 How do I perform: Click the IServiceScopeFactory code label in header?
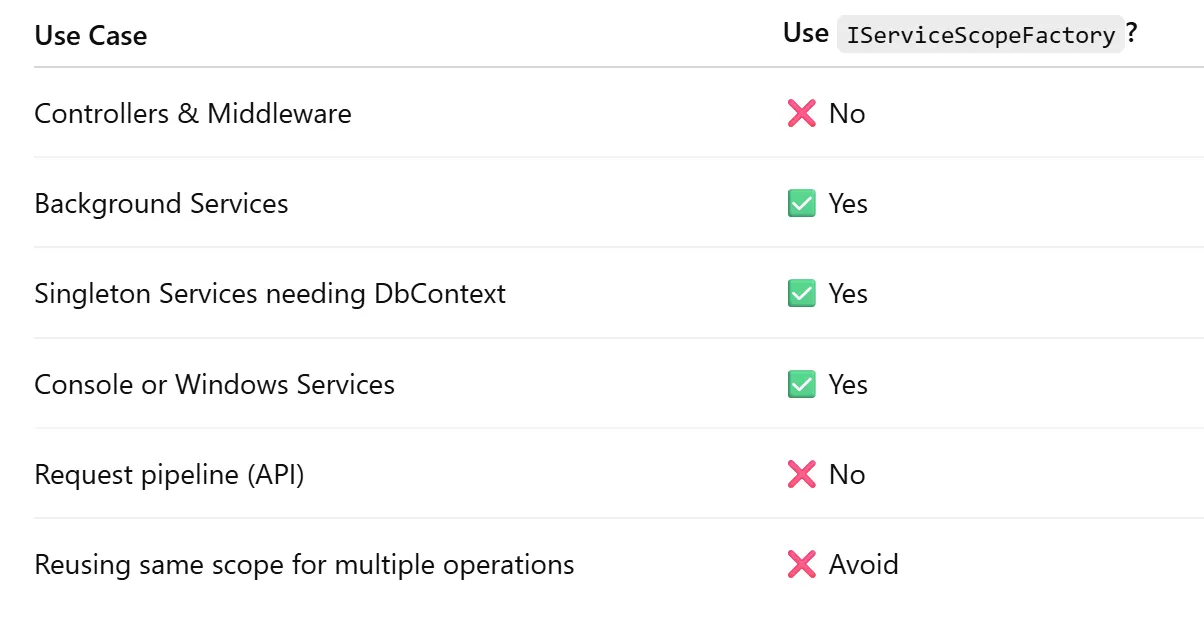[x=980, y=35]
